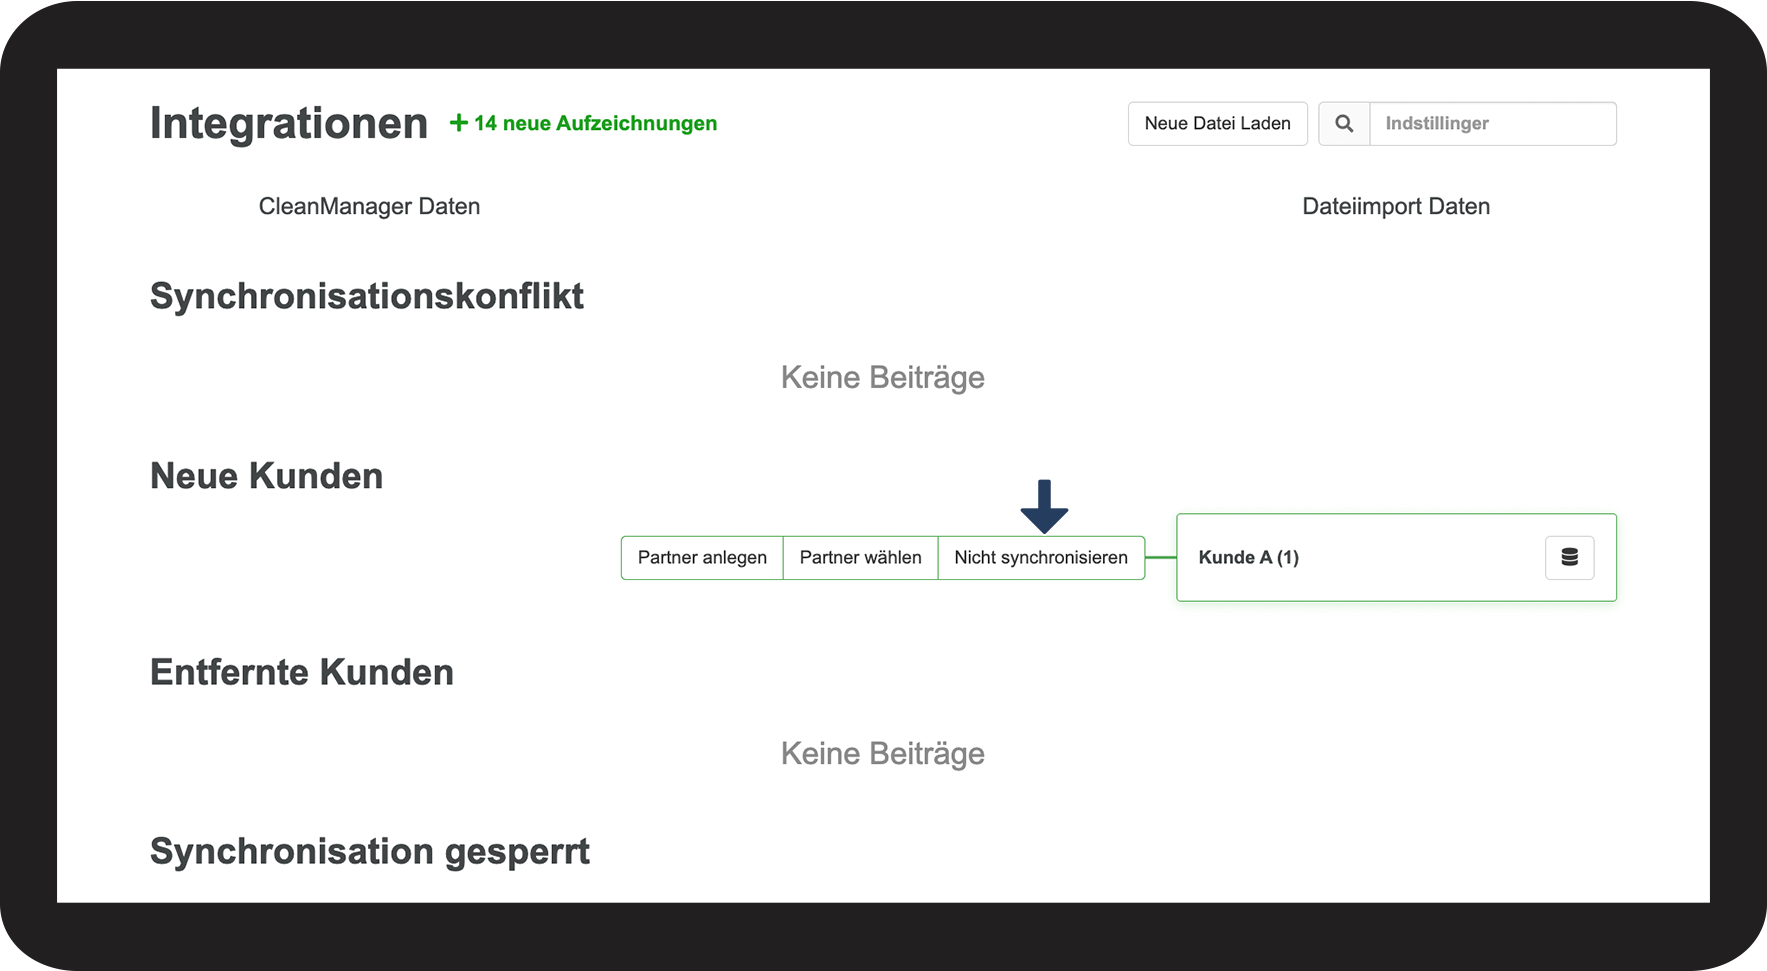Click the Synchronisationskonflikt section heading

pyautogui.click(x=367, y=297)
